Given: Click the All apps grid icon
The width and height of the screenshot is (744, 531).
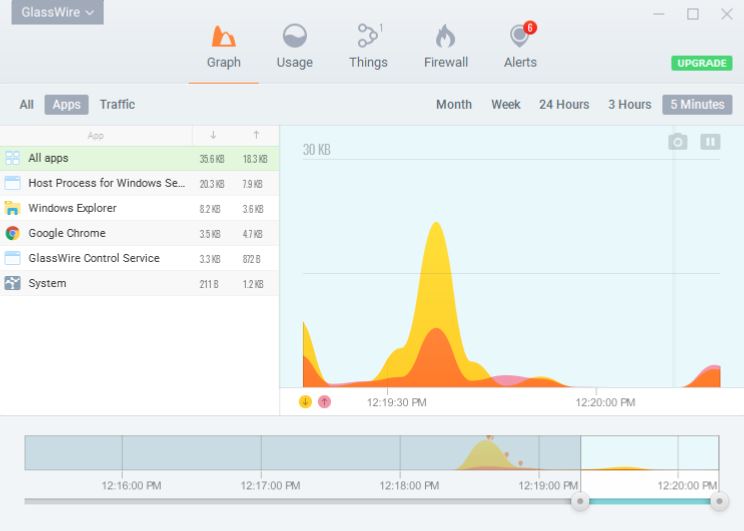Looking at the screenshot, I should point(12,158).
